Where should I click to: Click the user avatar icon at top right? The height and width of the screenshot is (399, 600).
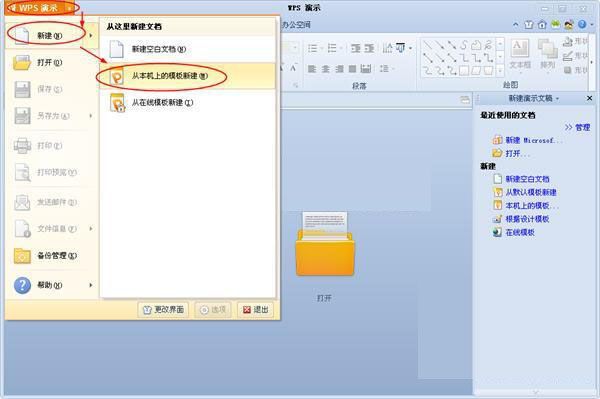pos(569,25)
